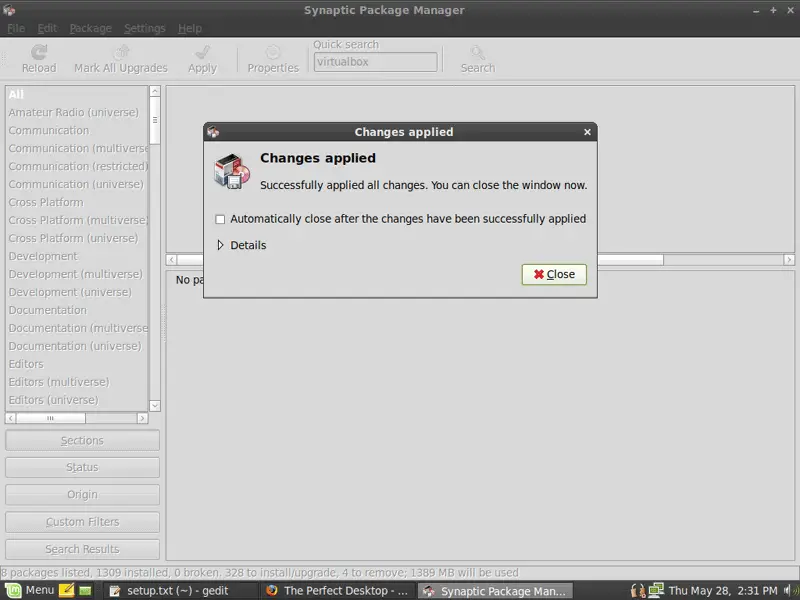Click the clock showing Thu May 28

pyautogui.click(x=723, y=591)
